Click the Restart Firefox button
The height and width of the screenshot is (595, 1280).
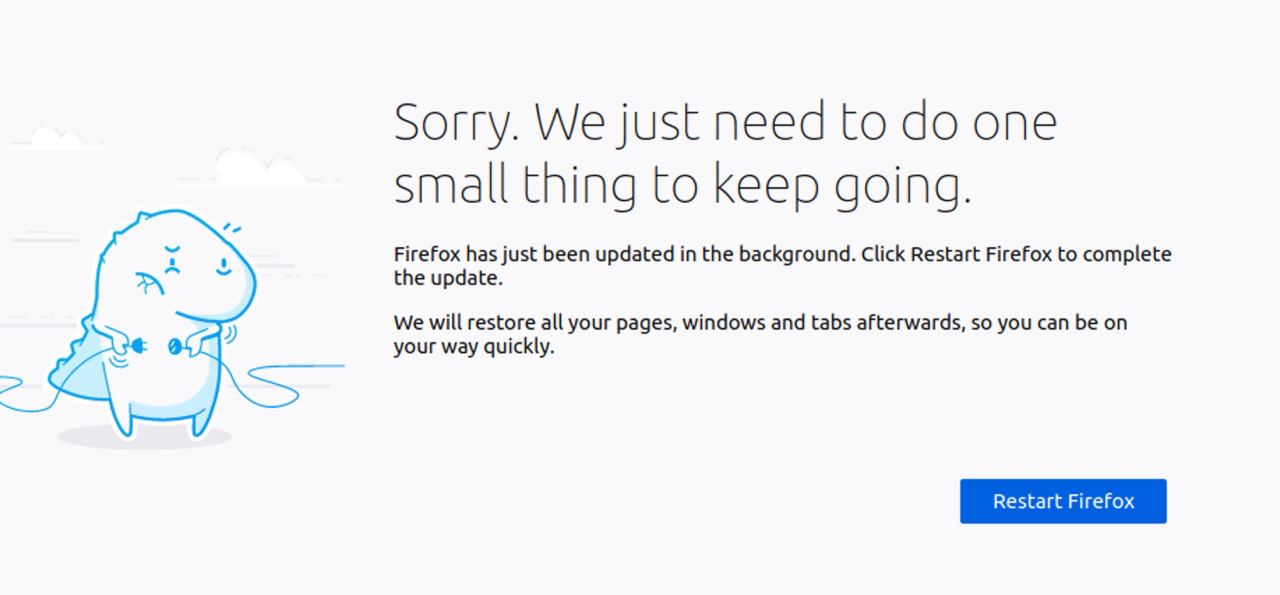pyautogui.click(x=1063, y=501)
